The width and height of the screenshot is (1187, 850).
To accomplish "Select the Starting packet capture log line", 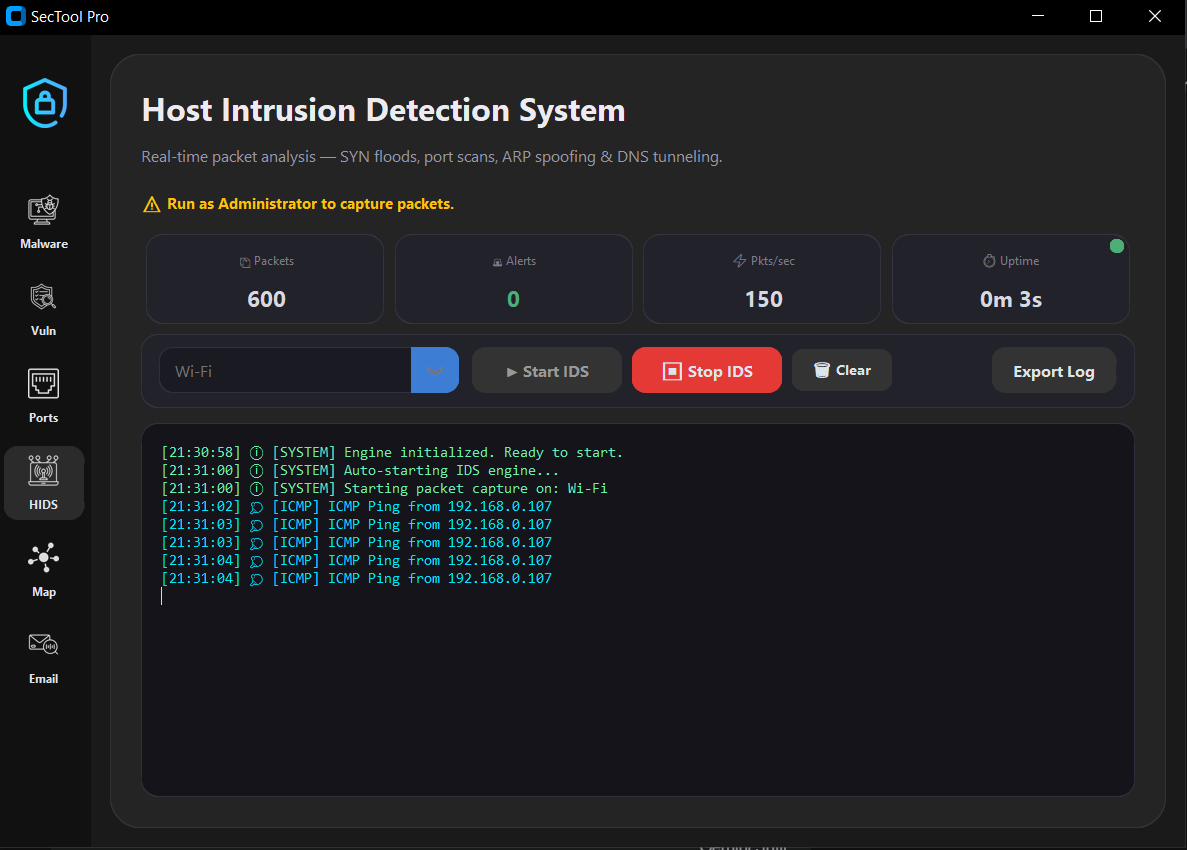I will (x=384, y=489).
